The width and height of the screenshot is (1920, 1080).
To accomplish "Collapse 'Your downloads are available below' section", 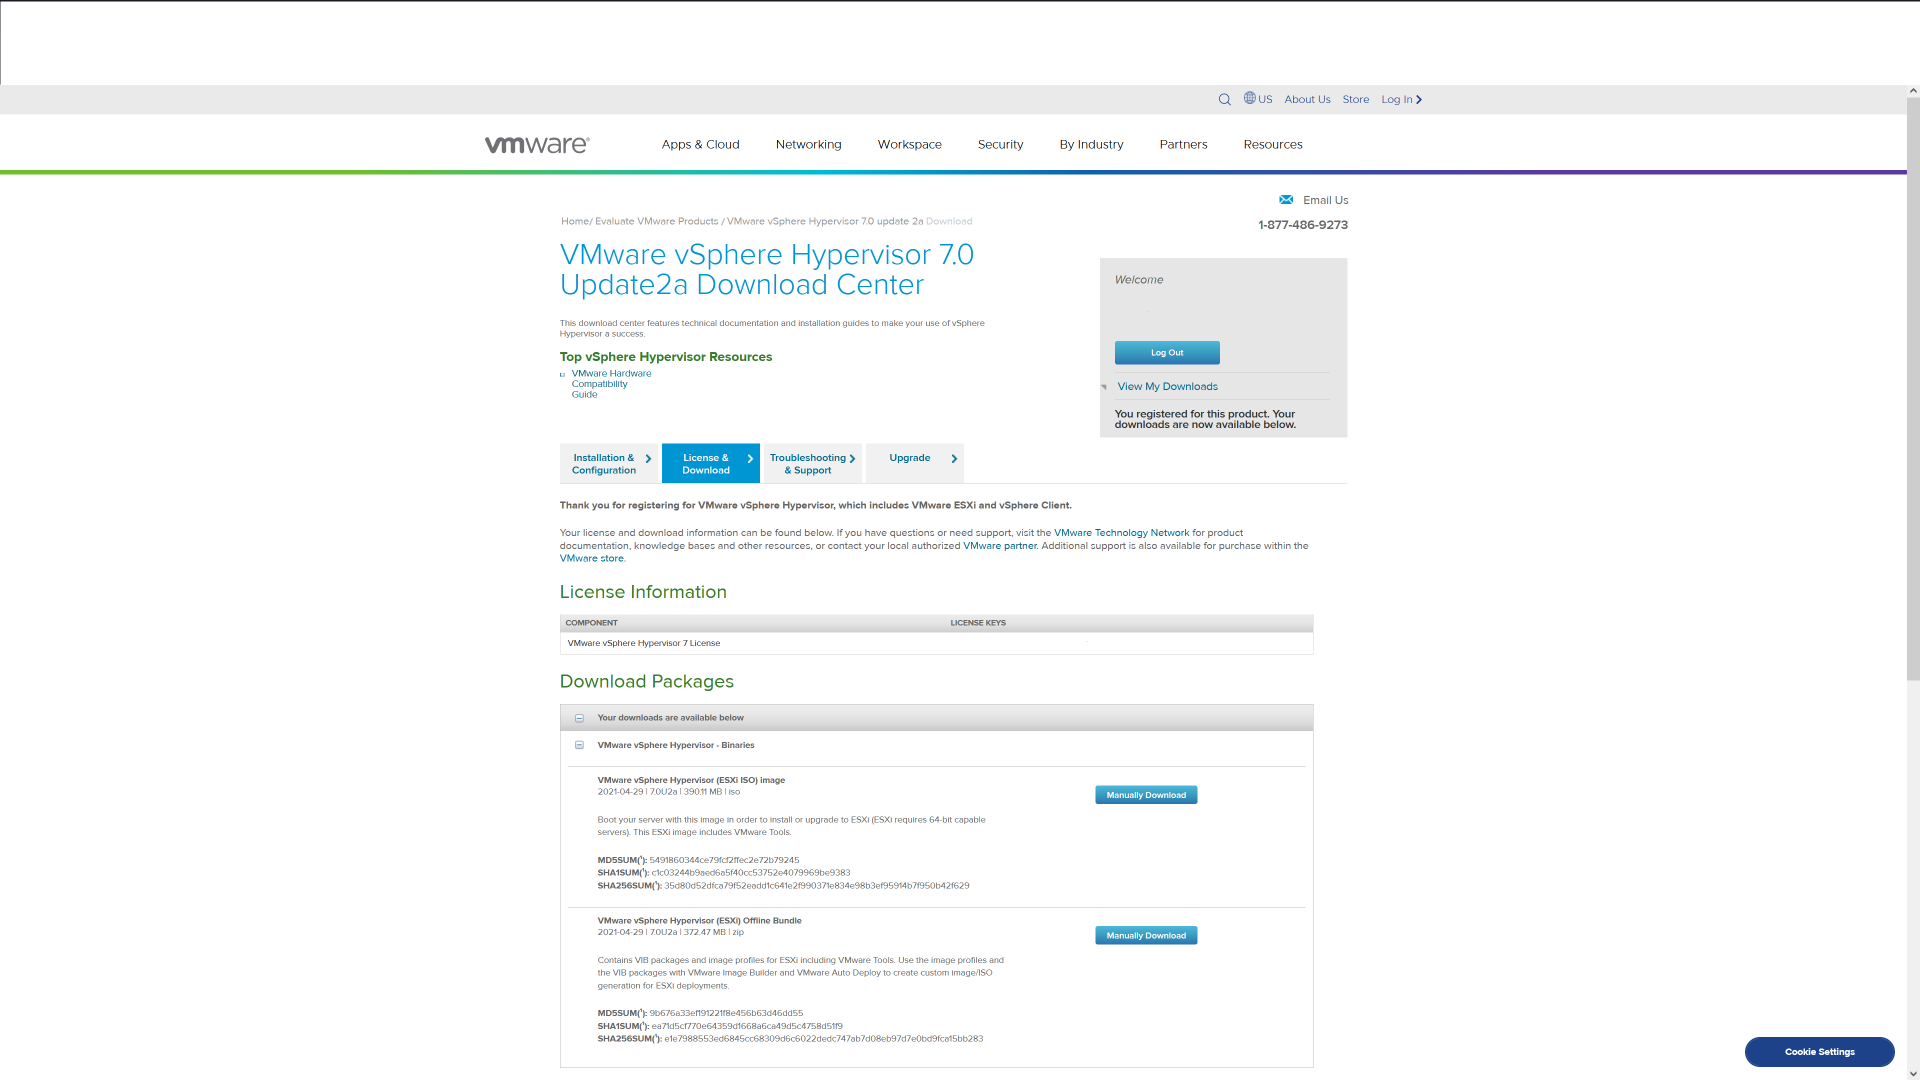I will [x=579, y=718].
